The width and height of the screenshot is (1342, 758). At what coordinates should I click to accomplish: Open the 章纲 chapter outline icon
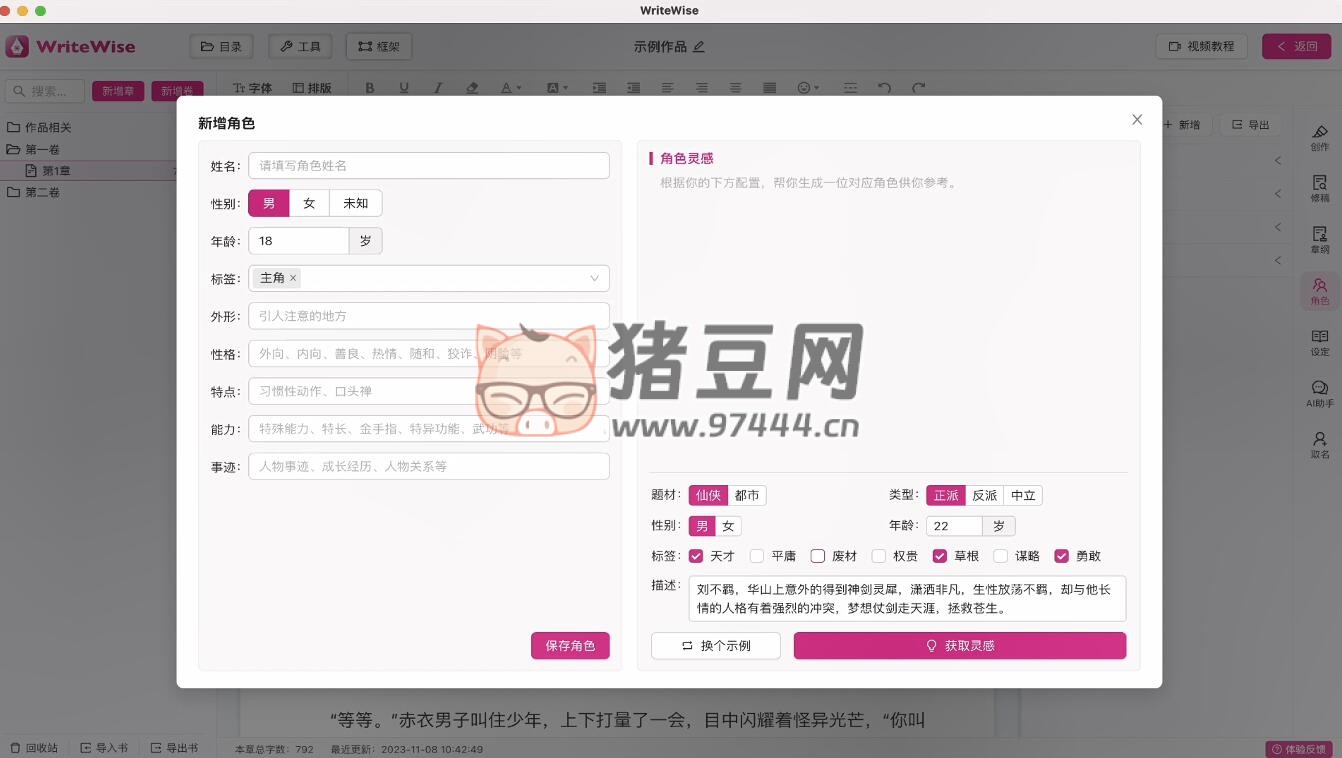coord(1319,239)
